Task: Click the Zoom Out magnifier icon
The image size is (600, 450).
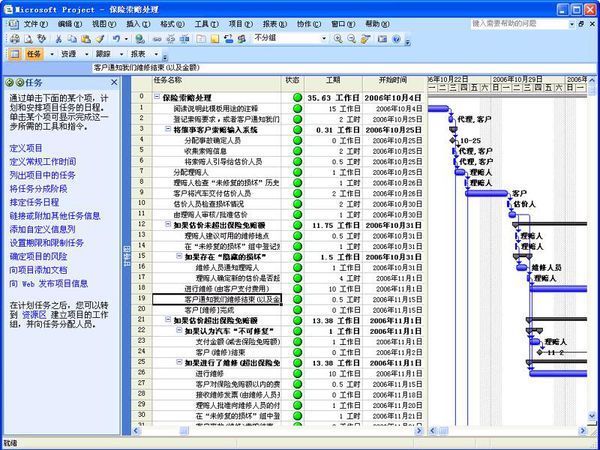Action: (351, 39)
